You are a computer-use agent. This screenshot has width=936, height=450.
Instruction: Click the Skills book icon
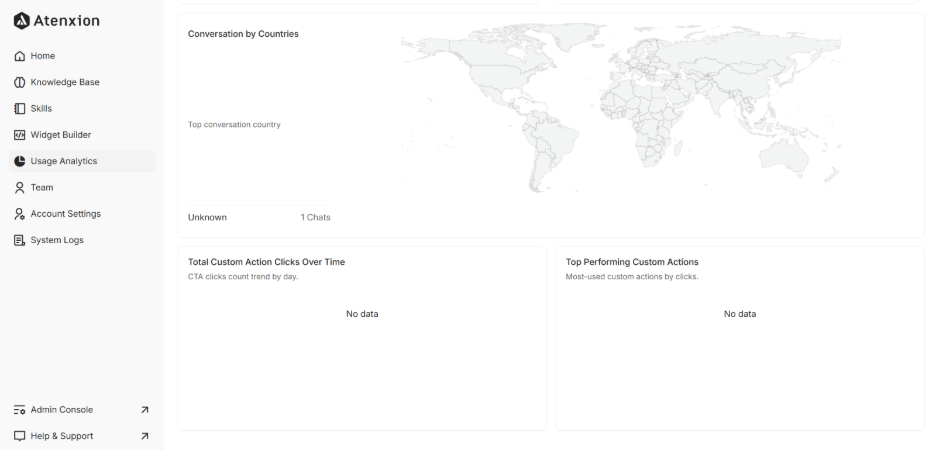coord(20,109)
